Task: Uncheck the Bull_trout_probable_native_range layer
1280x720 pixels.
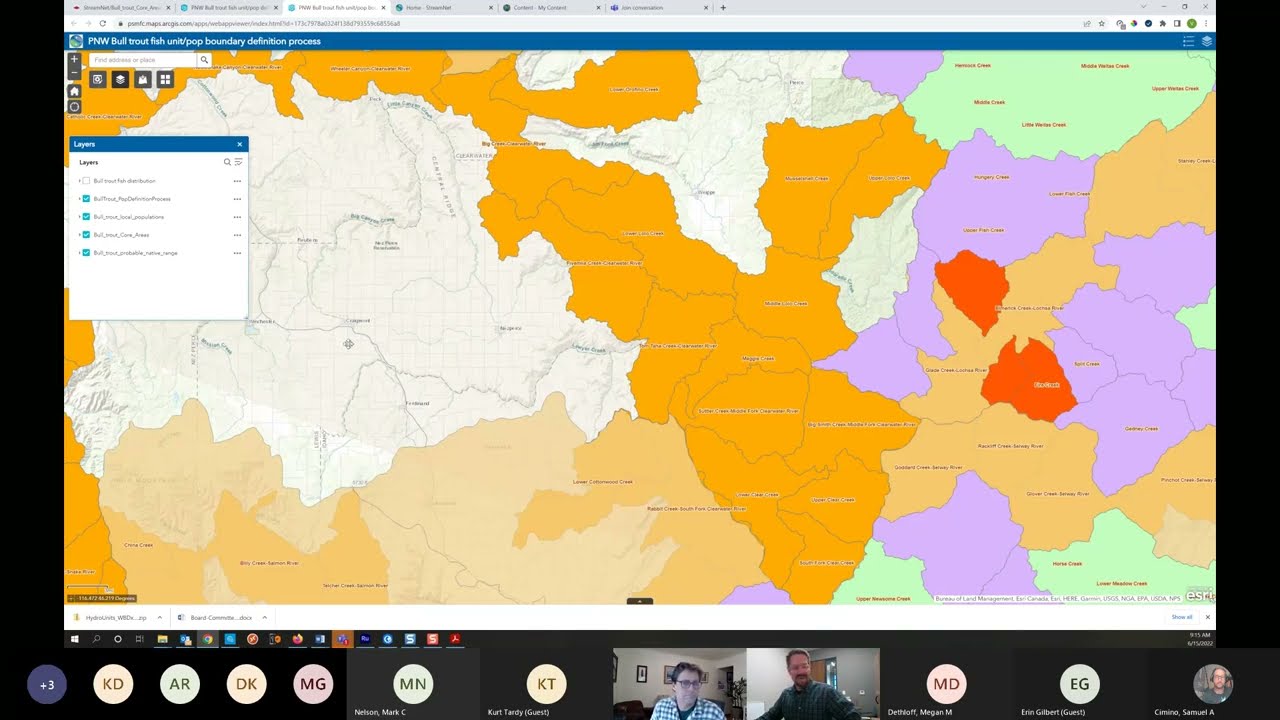Action: [x=87, y=253]
